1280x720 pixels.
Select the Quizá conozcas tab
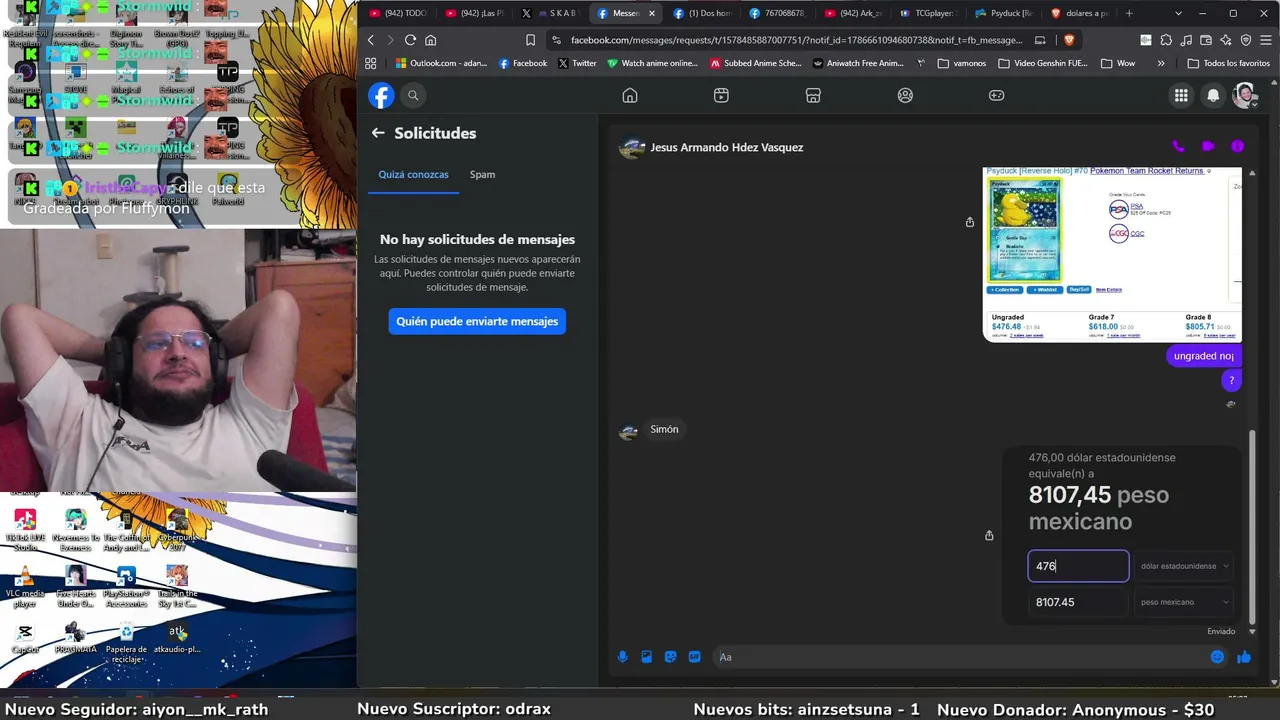pos(413,174)
